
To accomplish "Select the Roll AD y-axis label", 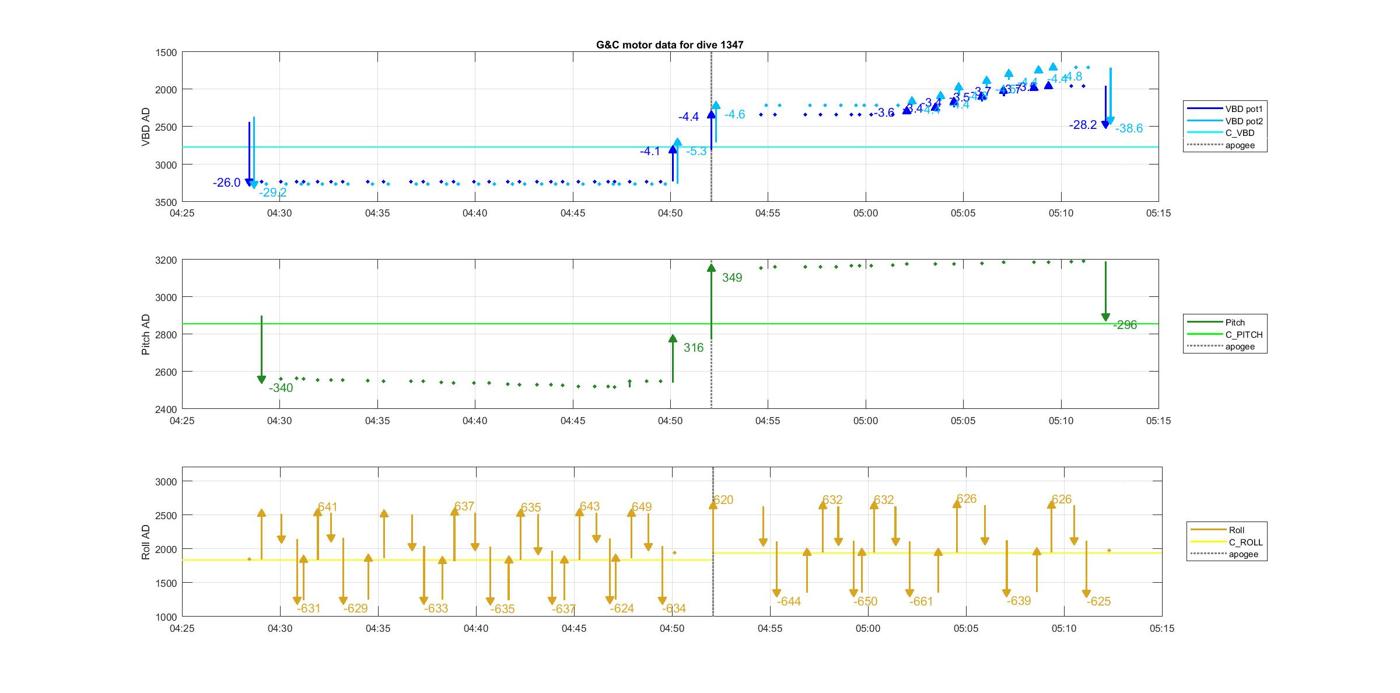I will coord(146,541).
